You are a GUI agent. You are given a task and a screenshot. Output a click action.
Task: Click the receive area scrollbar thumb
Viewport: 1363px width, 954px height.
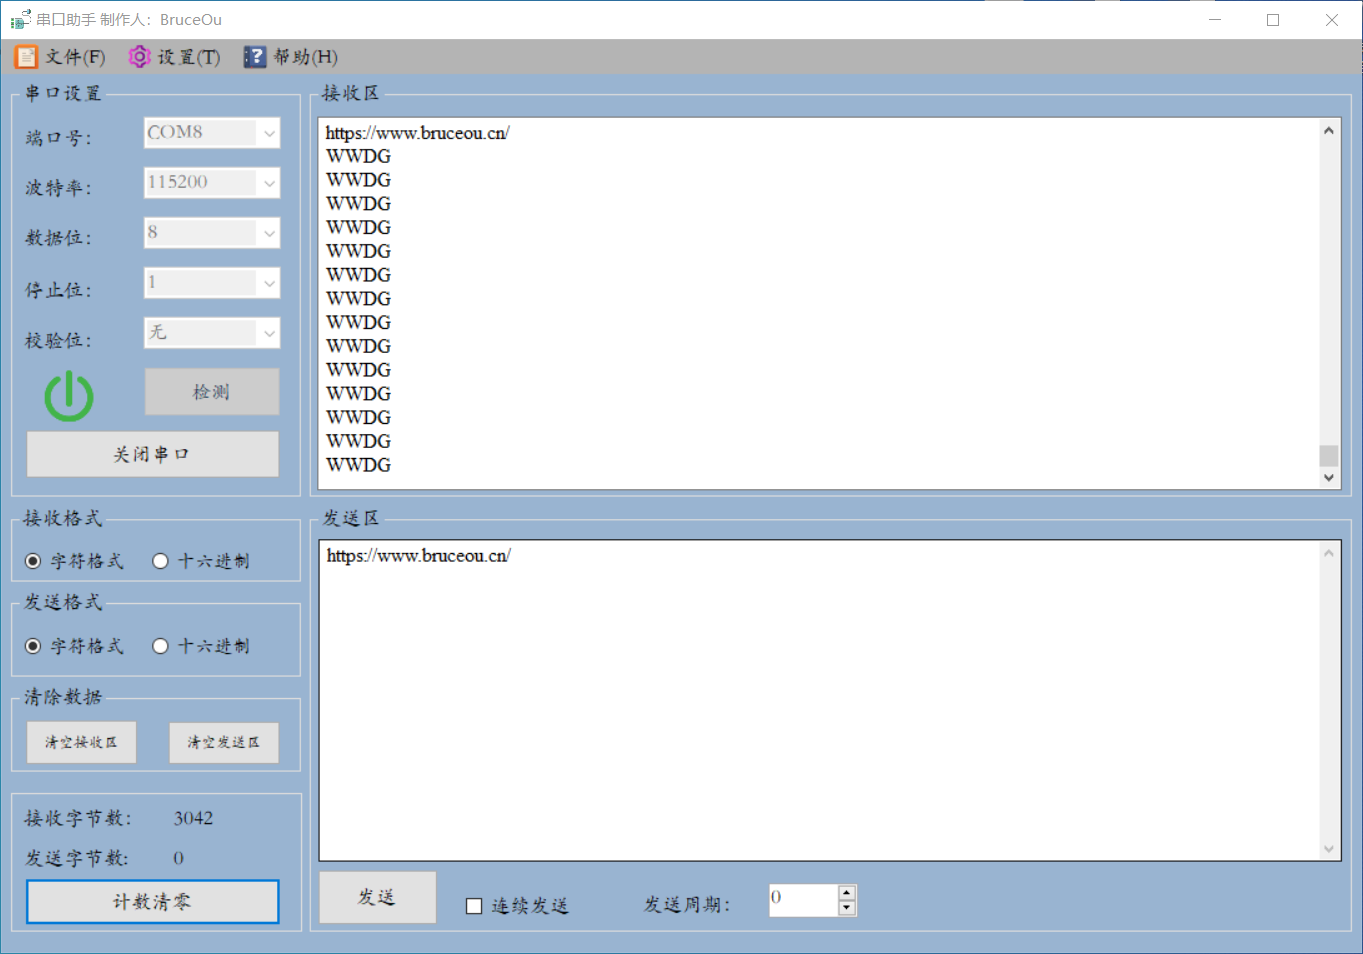tap(1328, 455)
